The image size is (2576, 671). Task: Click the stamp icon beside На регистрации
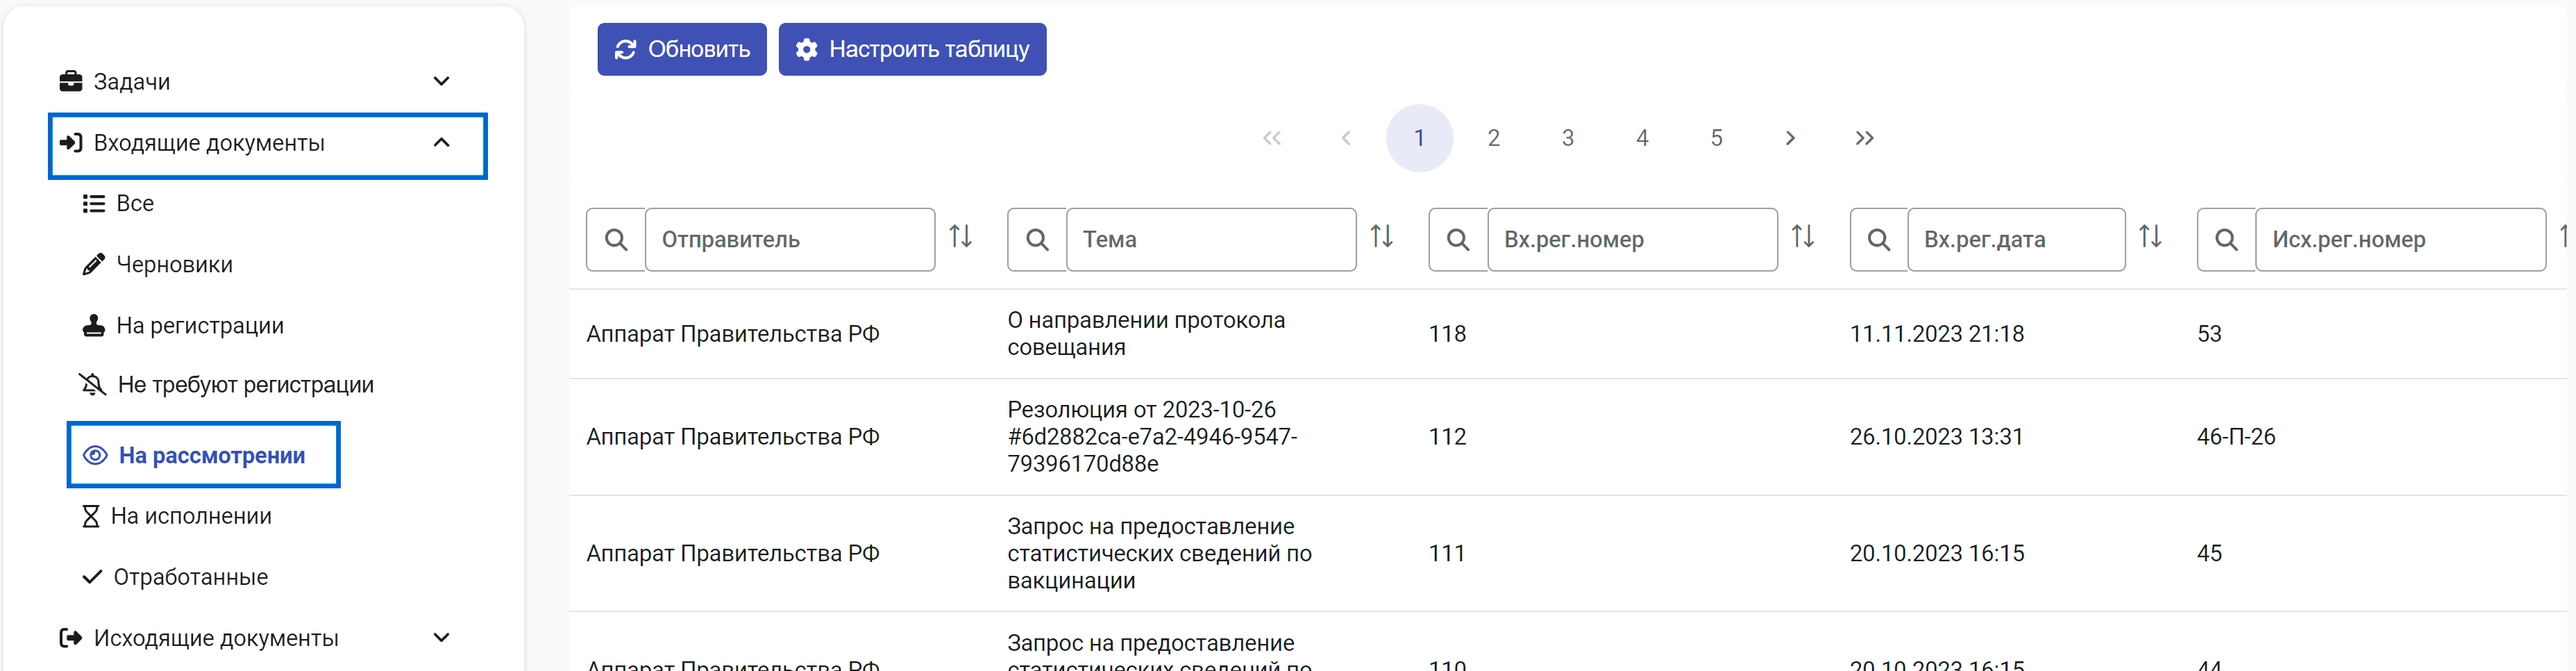pyautogui.click(x=94, y=326)
